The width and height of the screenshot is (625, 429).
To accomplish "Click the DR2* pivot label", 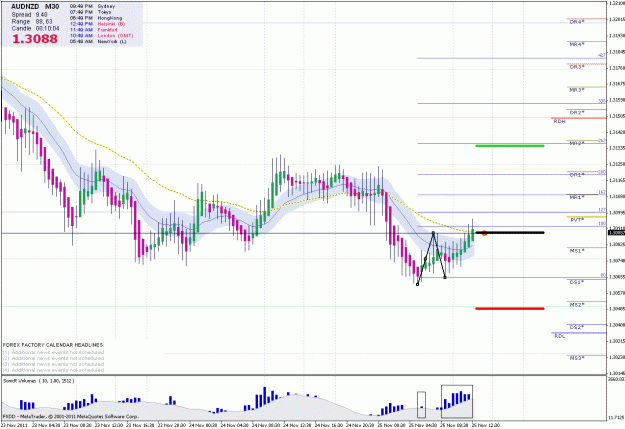I will [x=577, y=113].
